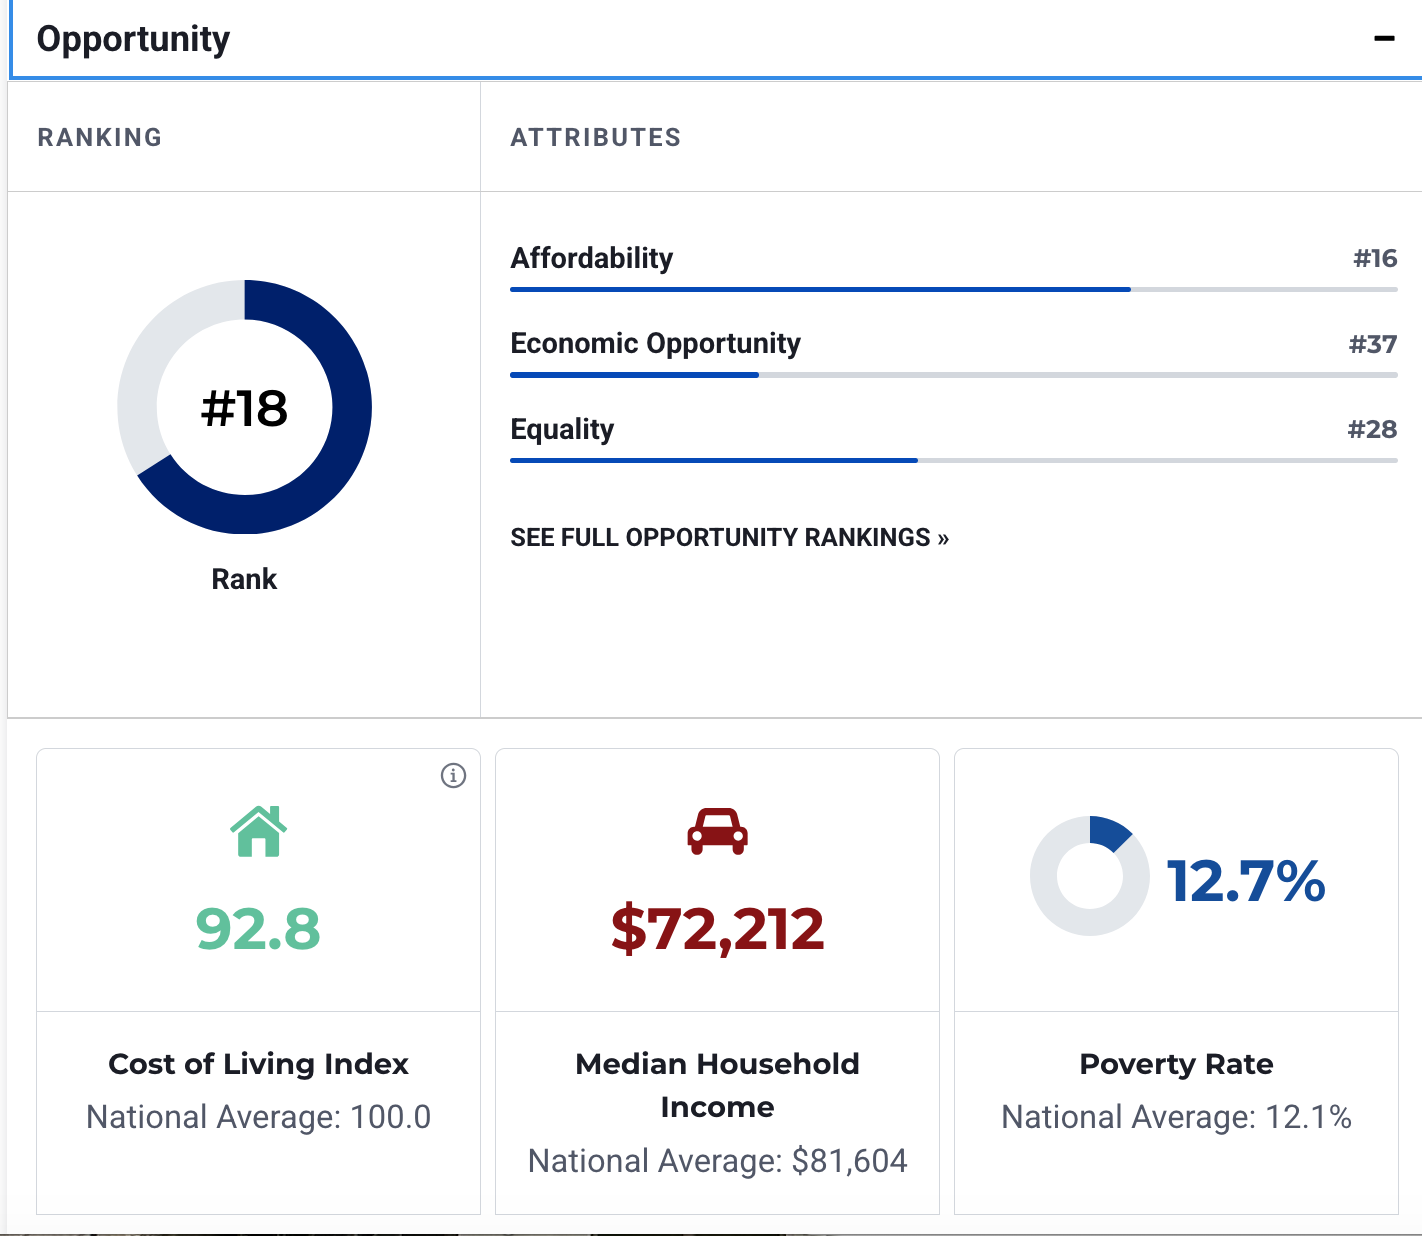The image size is (1422, 1236).
Task: Click the #16 Affordability rank number
Action: (x=1375, y=258)
